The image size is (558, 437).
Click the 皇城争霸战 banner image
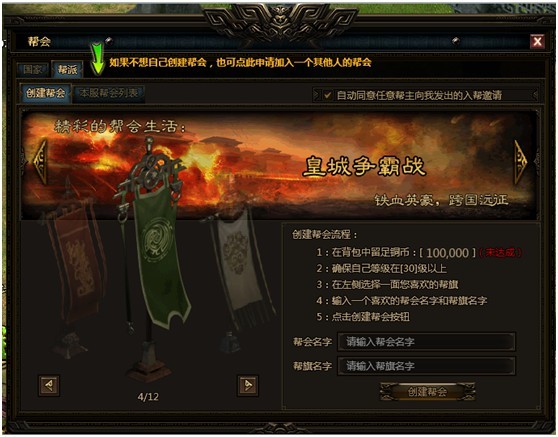coord(279,165)
